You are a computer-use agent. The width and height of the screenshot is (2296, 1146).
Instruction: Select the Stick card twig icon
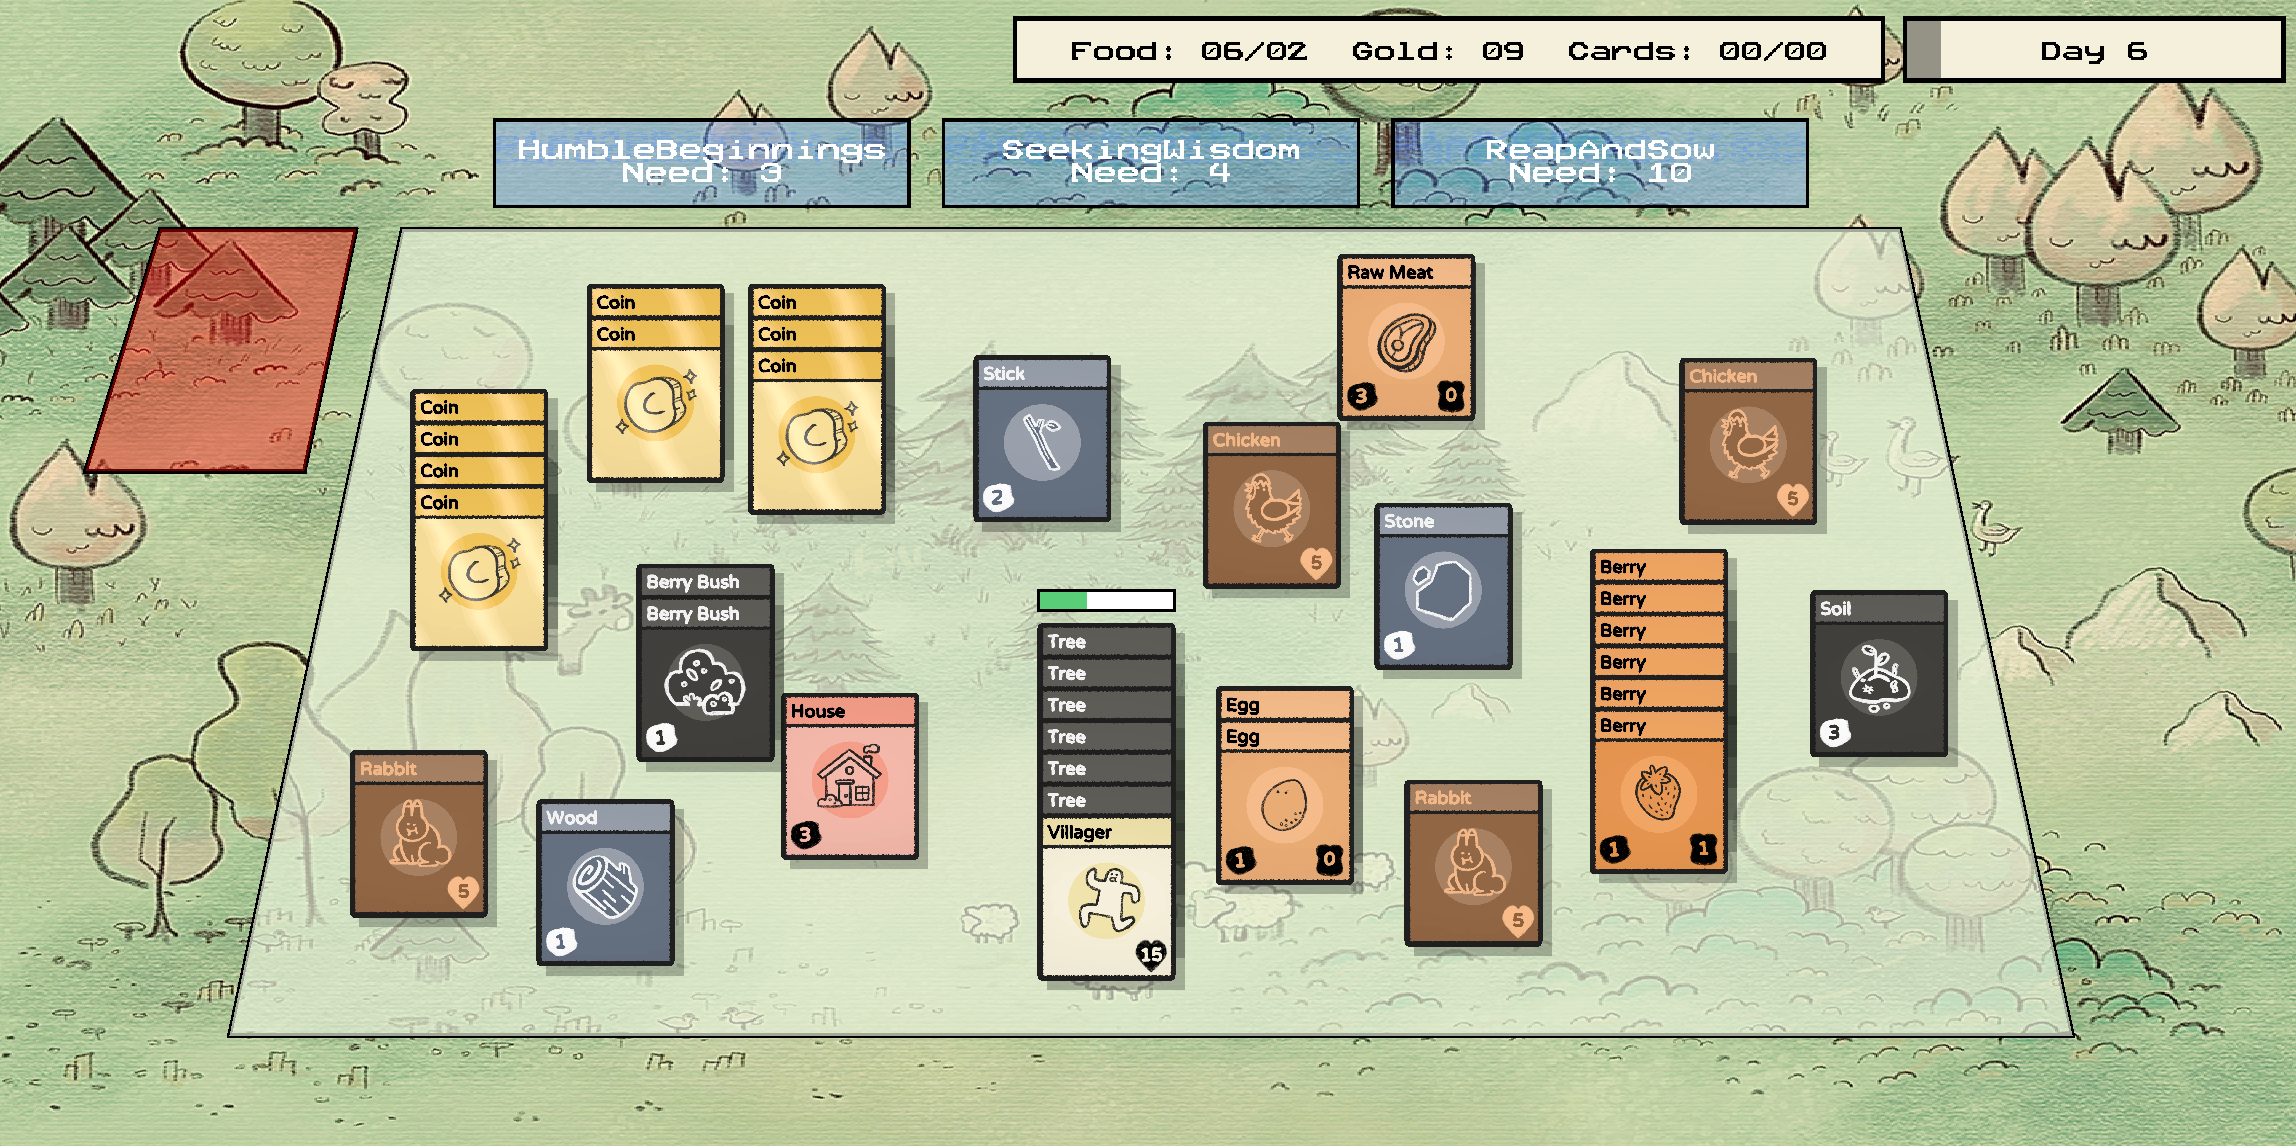(x=1042, y=442)
